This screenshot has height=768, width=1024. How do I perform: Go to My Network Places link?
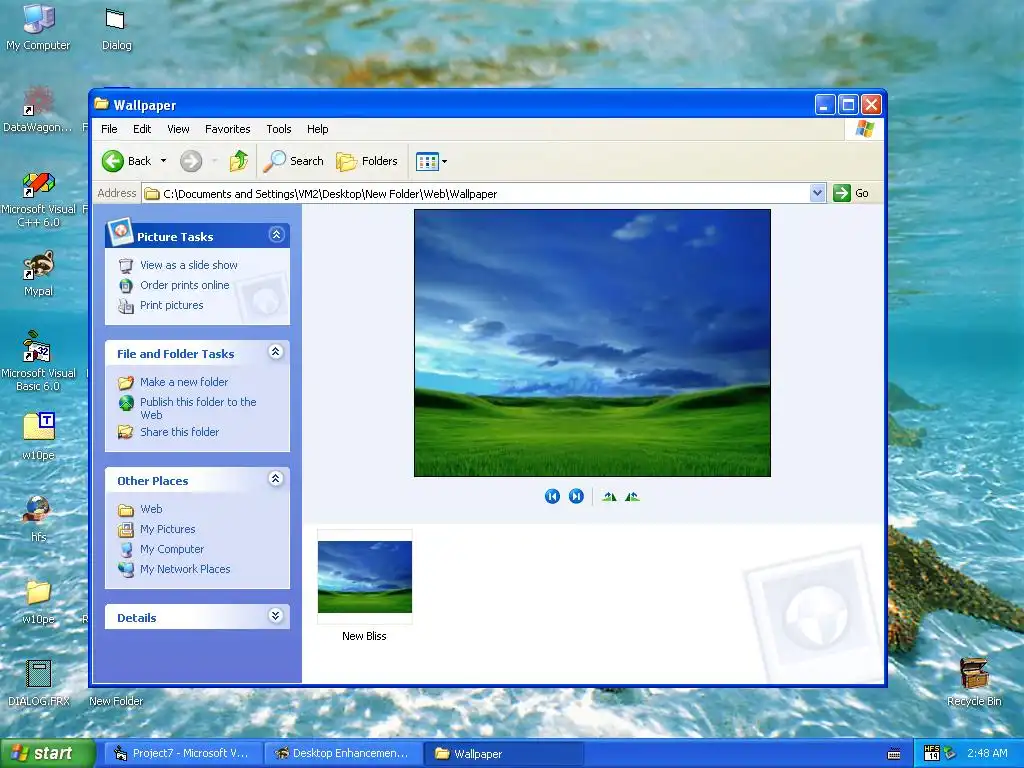(185, 569)
